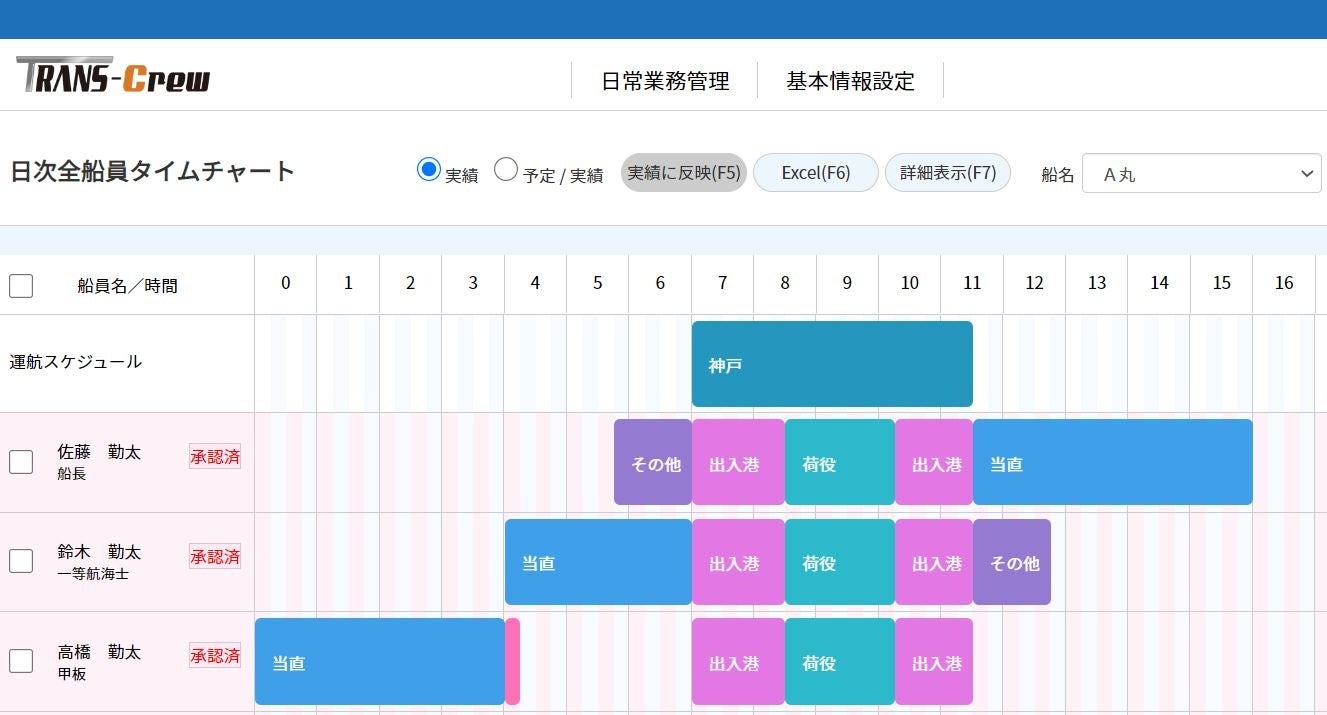Open the 日常業務管理 menu
Image resolution: width=1327 pixels, height=715 pixels.
(667, 80)
